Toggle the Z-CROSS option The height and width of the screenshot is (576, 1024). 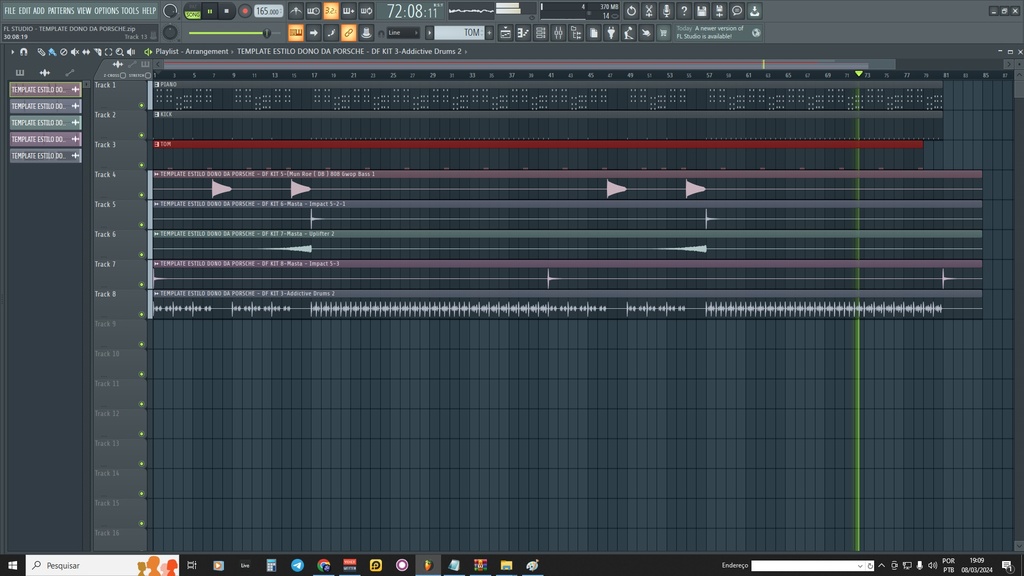point(123,75)
